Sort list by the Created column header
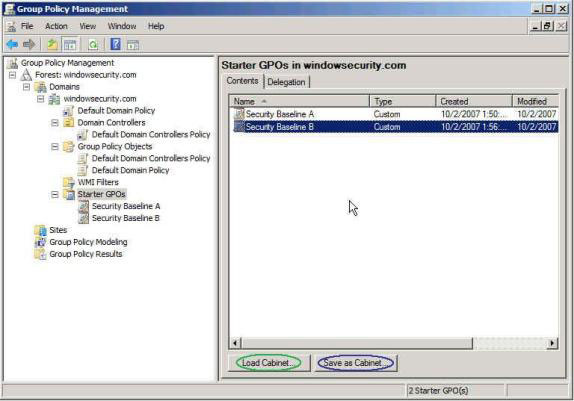 [474, 101]
